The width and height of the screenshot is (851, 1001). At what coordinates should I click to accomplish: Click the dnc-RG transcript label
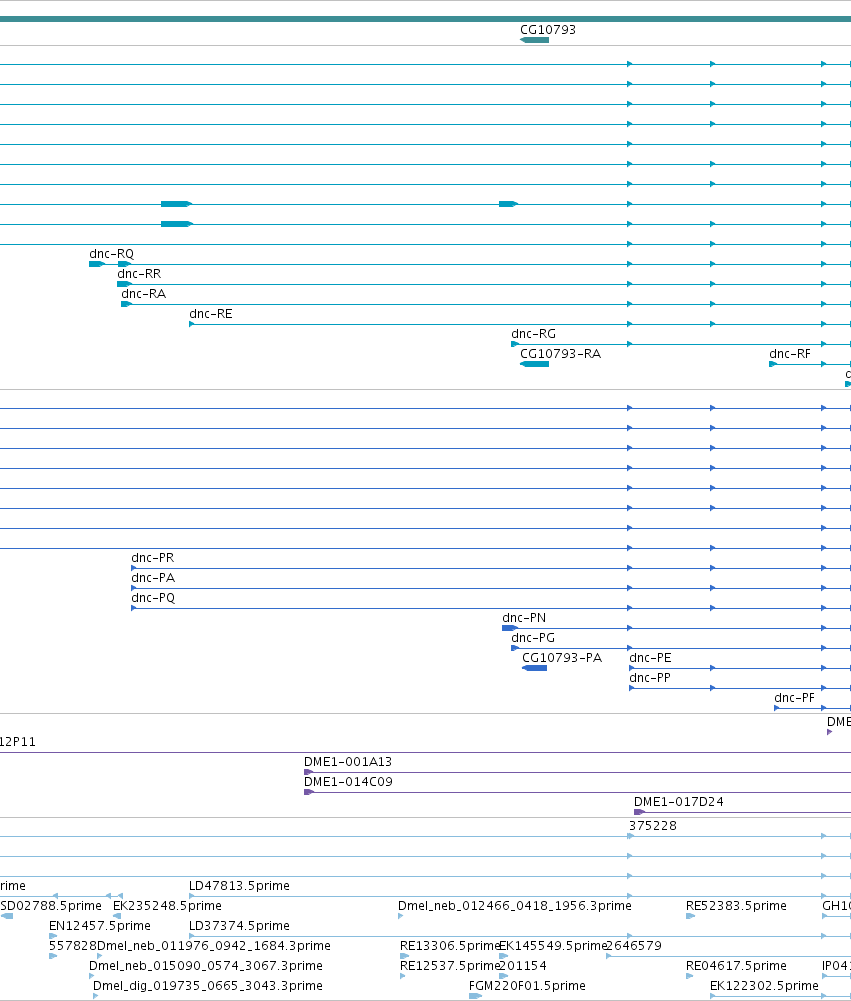point(533,334)
